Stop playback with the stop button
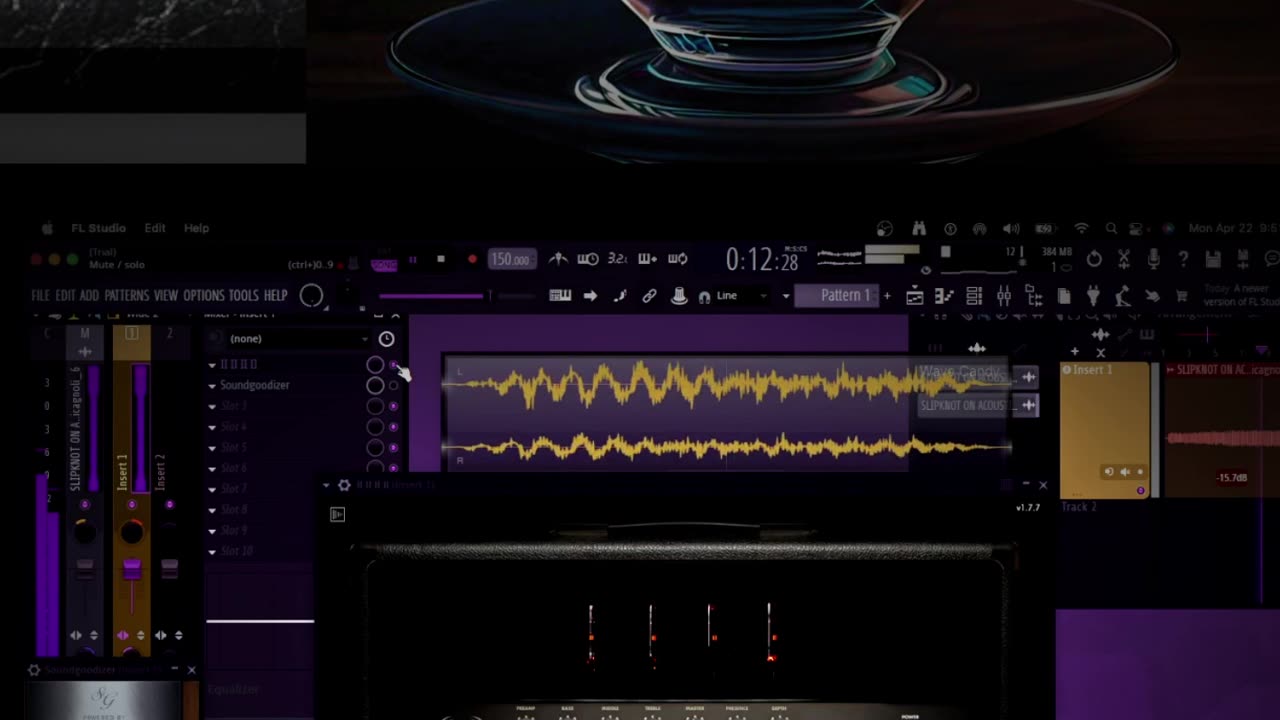The height and width of the screenshot is (720, 1280). pos(441,260)
